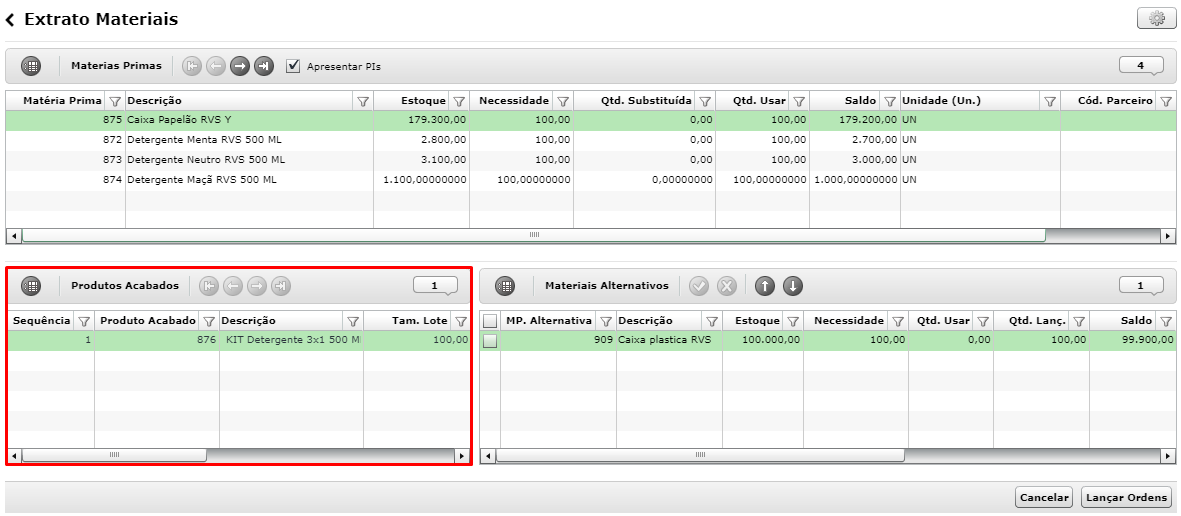1181x516 pixels.
Task: Go to previous record in Produtos Acabados
Action: click(x=233, y=285)
